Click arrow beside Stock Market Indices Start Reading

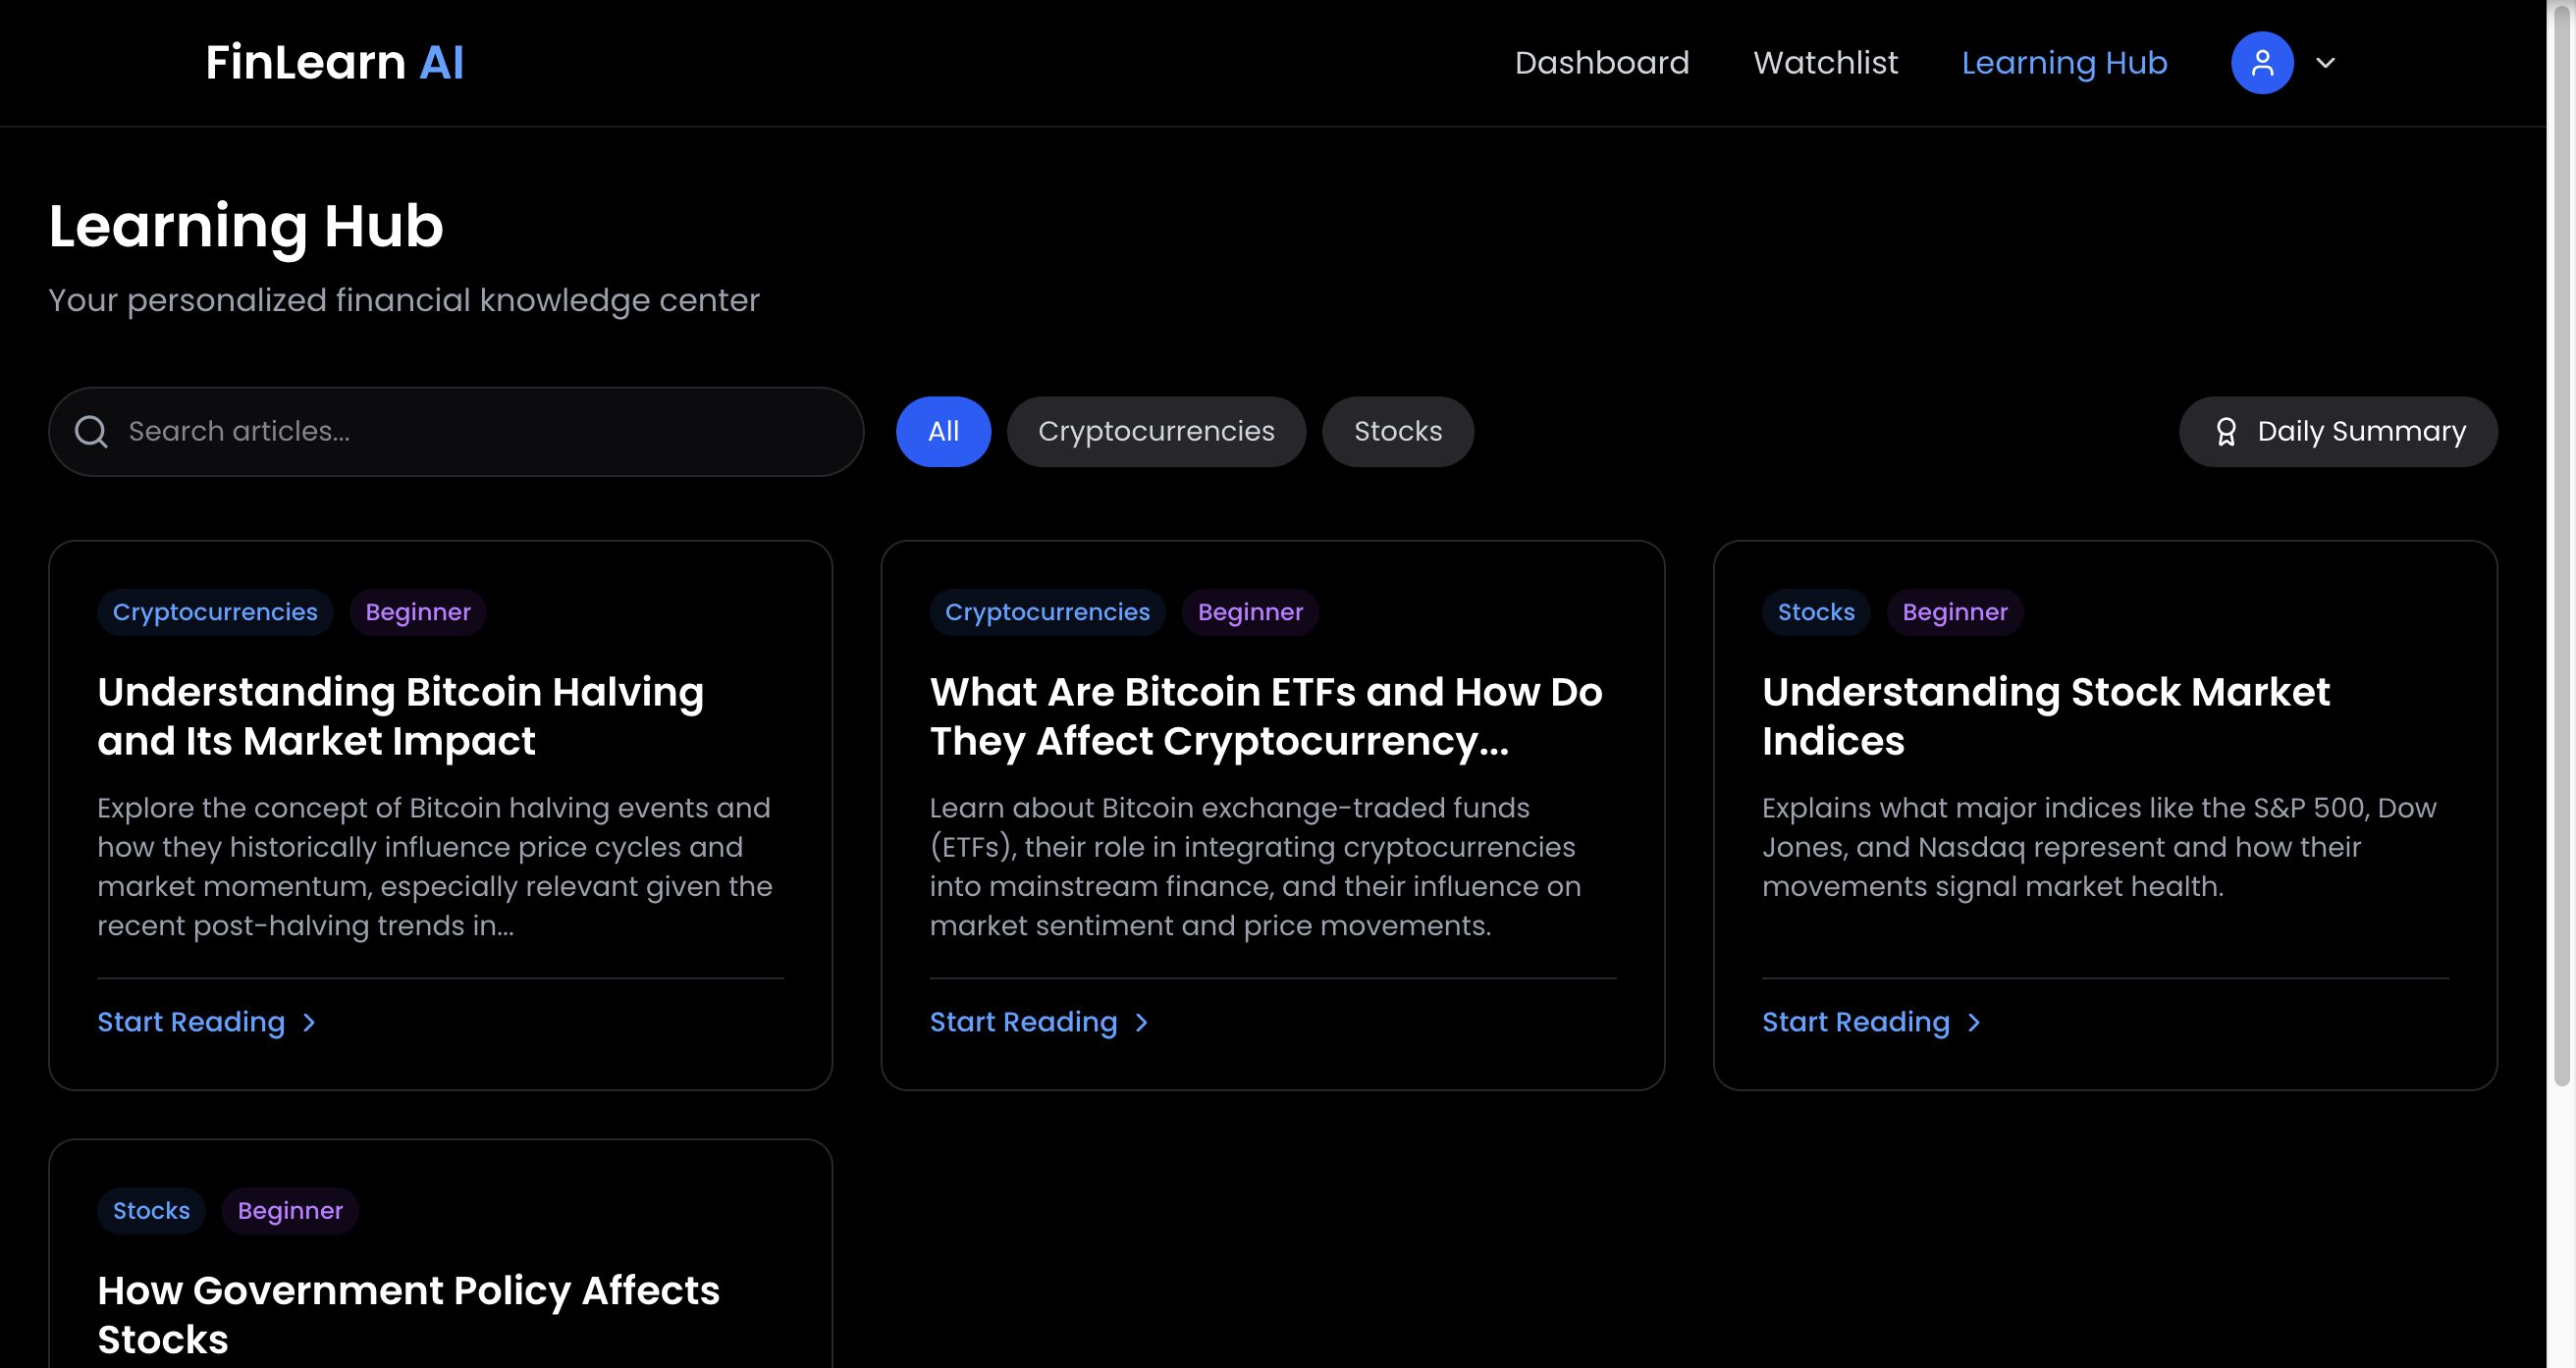pyautogui.click(x=1973, y=1022)
